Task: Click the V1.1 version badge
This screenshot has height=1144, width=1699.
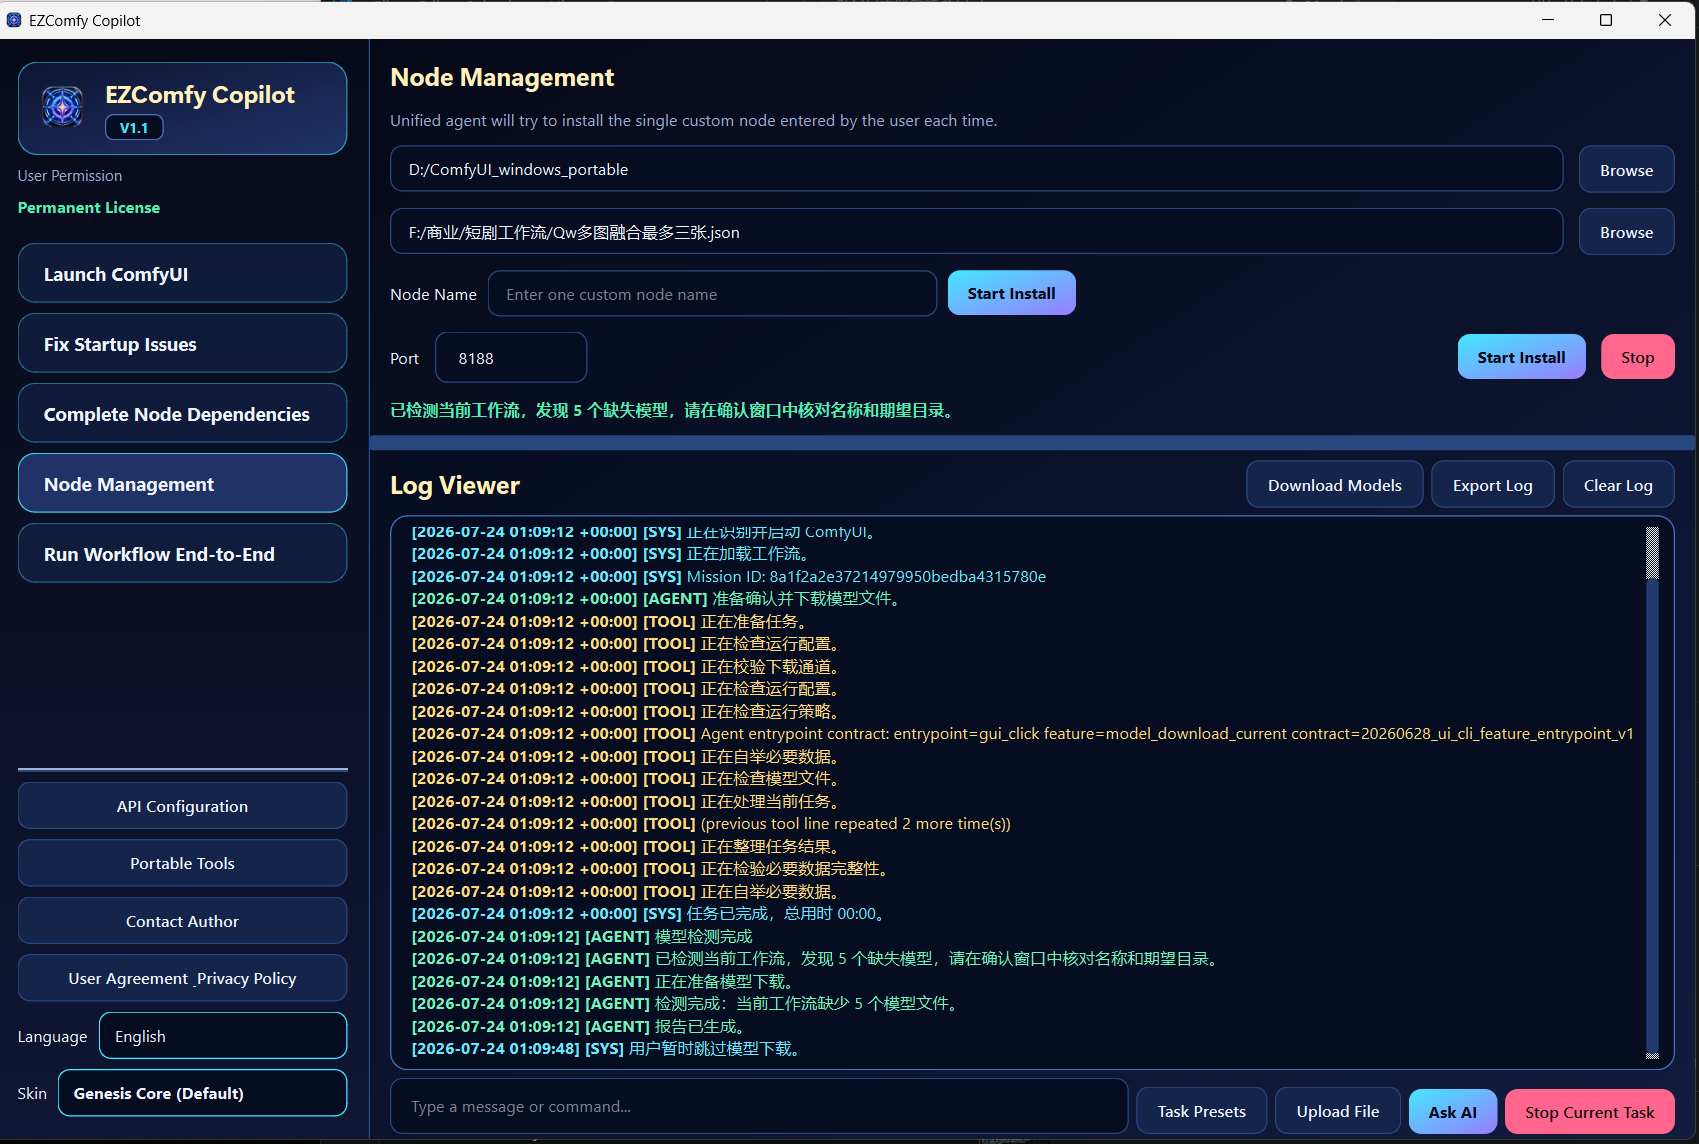Action: point(134,127)
